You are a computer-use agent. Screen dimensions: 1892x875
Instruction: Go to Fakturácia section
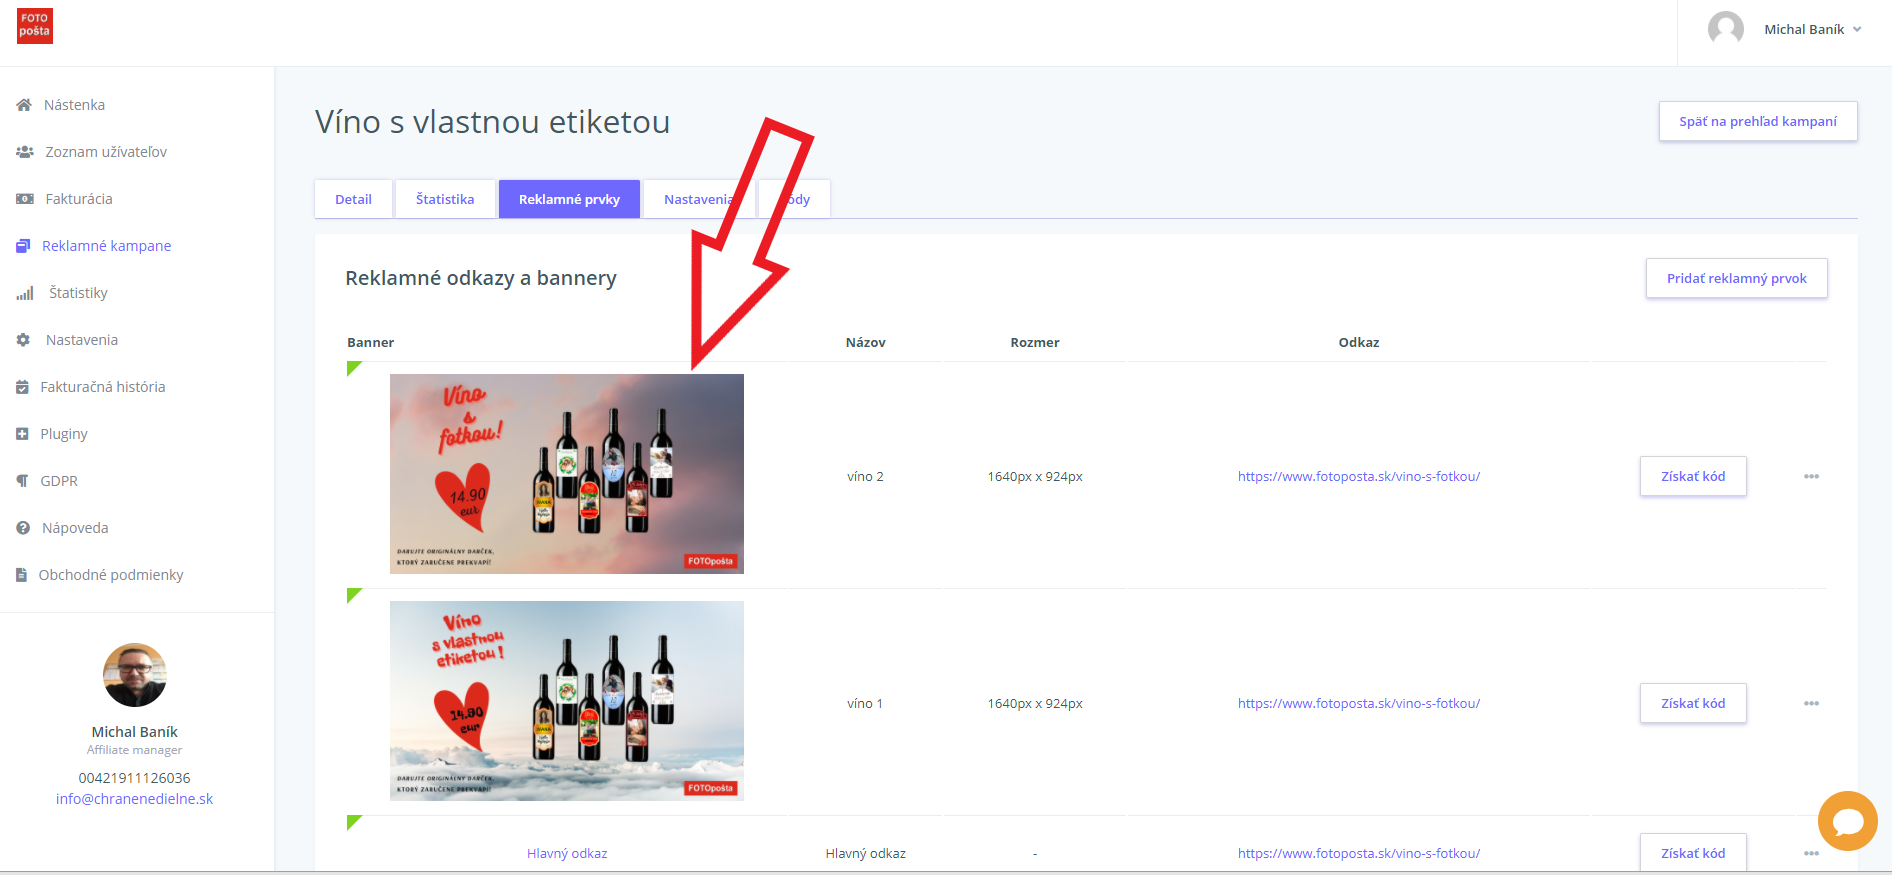coord(79,199)
